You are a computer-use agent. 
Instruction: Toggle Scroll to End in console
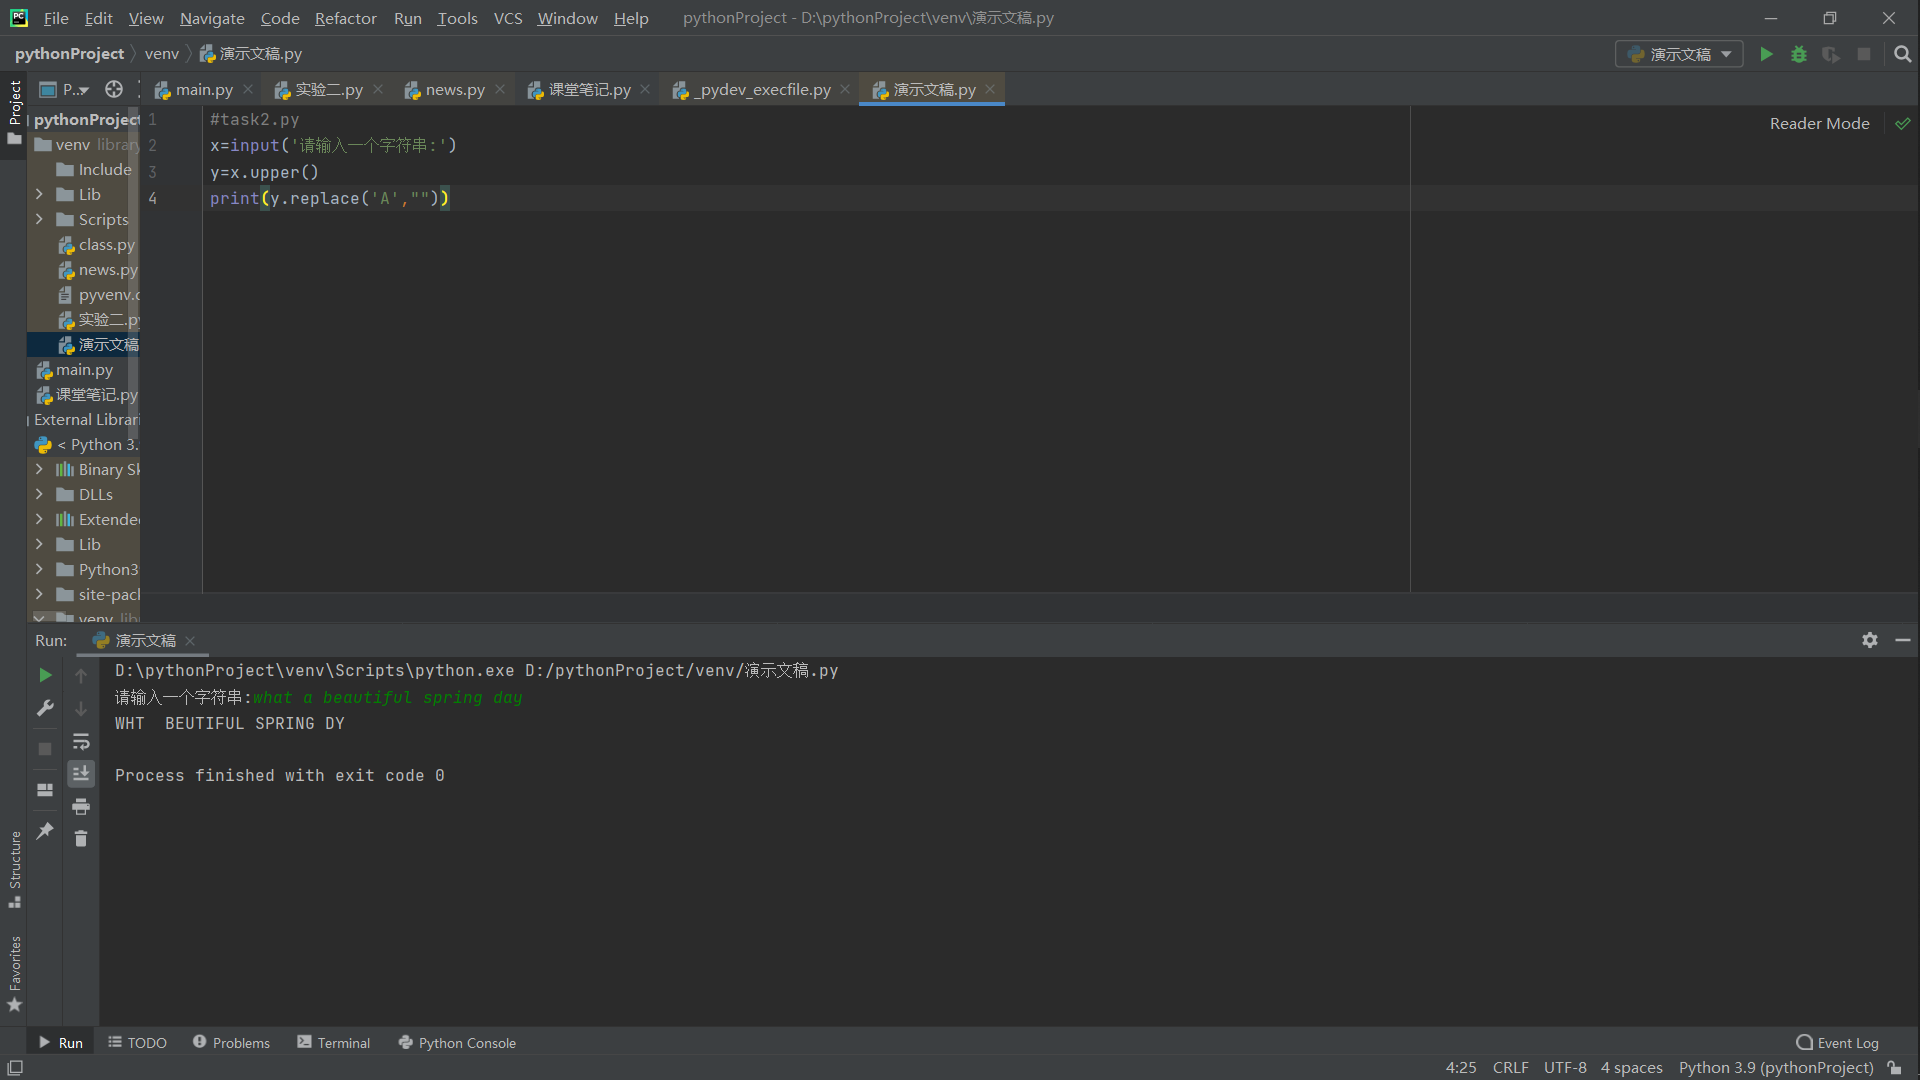tap(81, 774)
